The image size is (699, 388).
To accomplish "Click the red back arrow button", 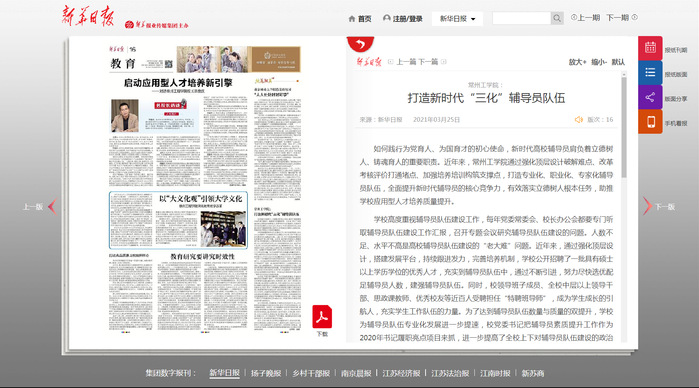I will coord(360,44).
